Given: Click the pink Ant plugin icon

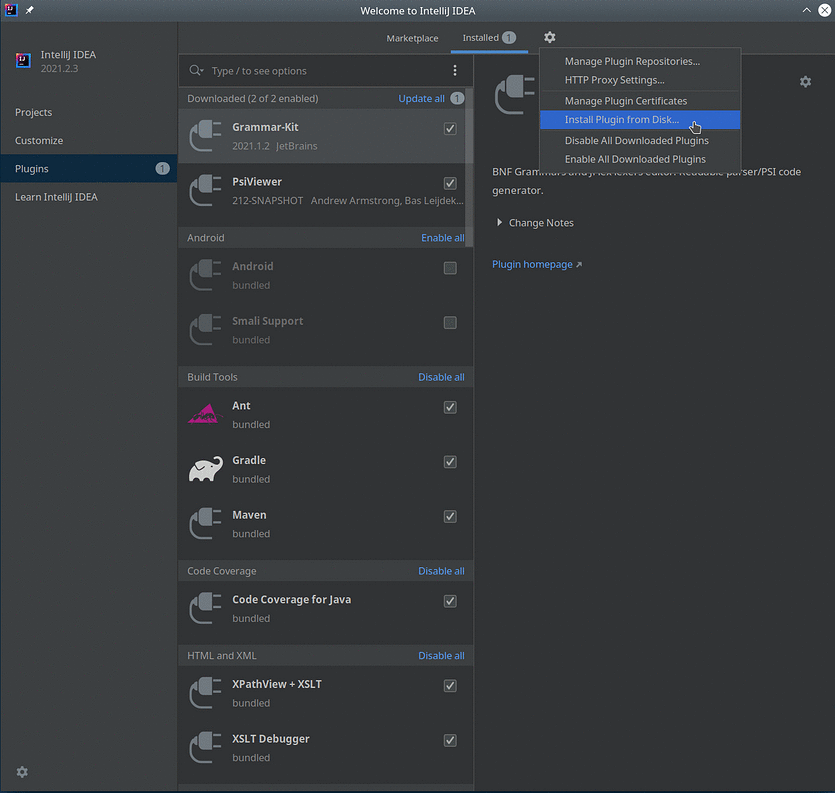Looking at the screenshot, I should coord(204,413).
